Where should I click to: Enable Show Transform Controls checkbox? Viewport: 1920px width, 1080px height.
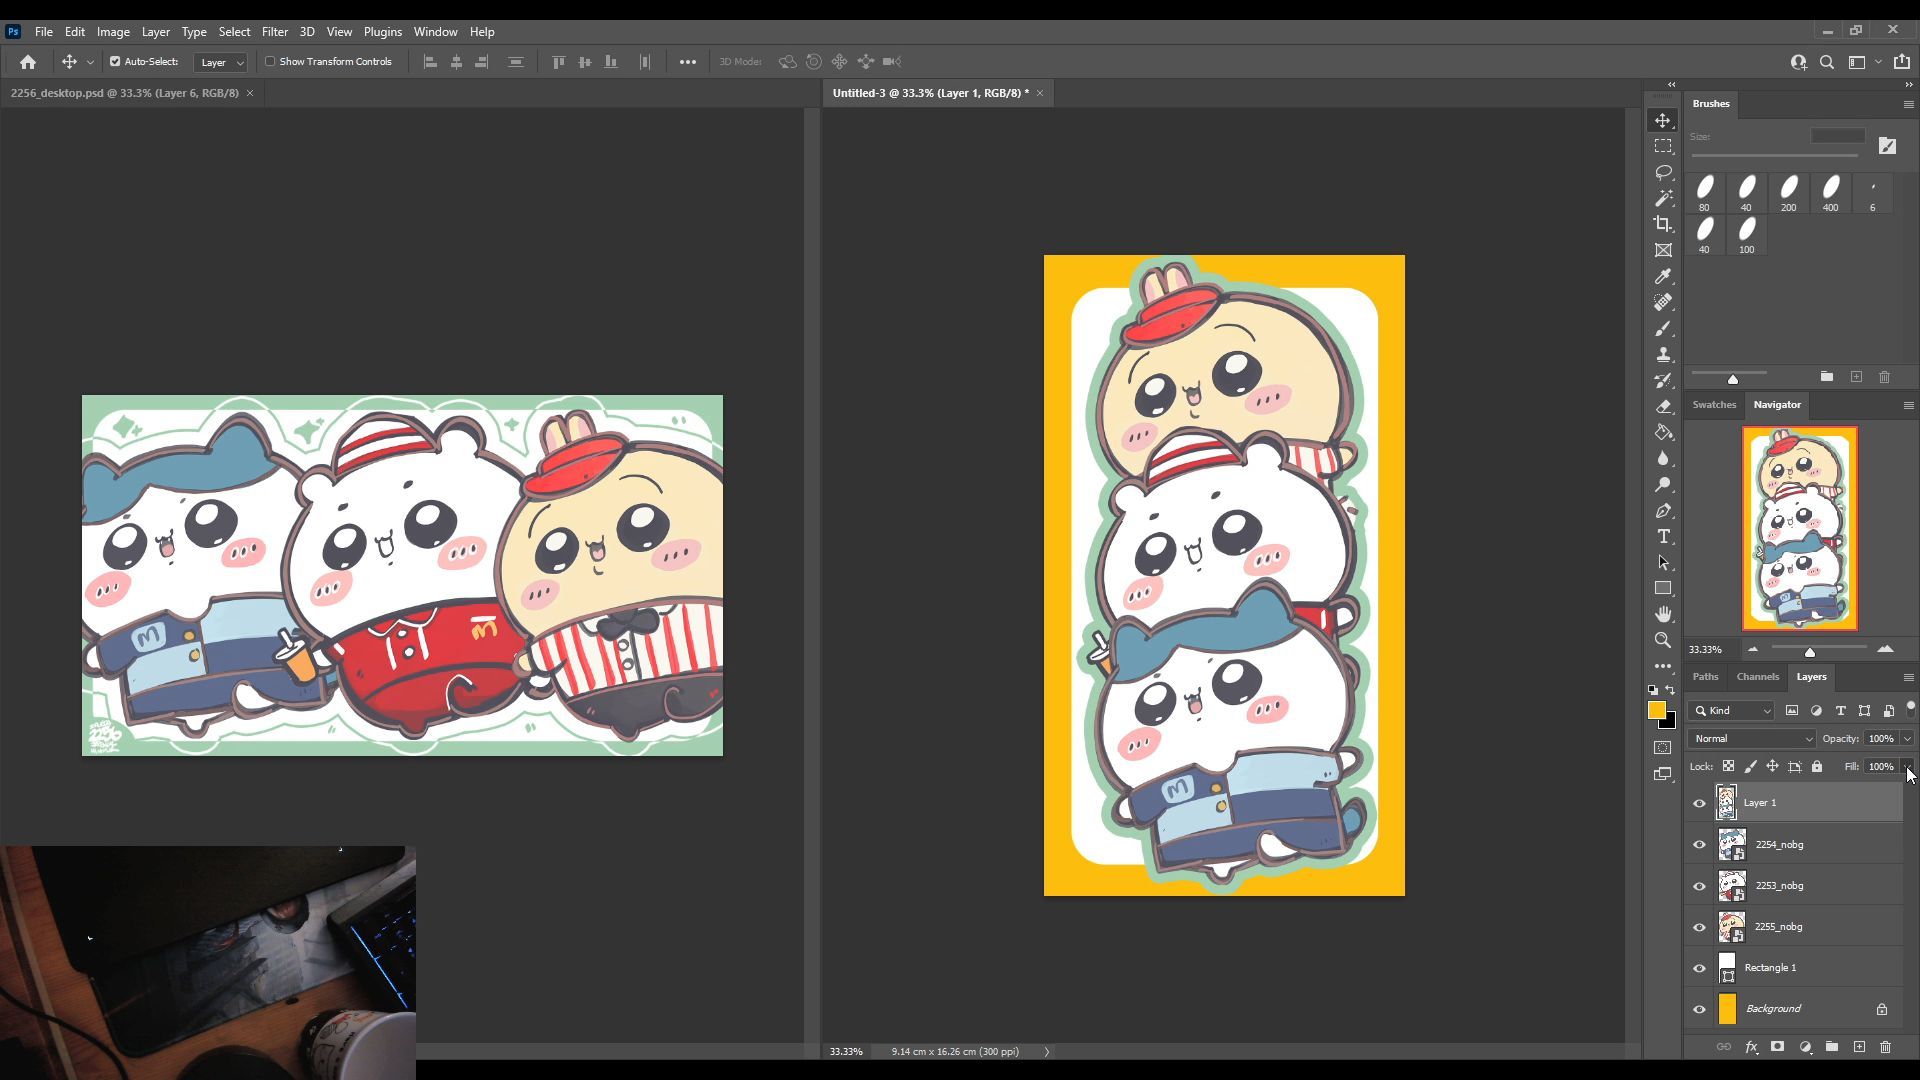pos(270,62)
